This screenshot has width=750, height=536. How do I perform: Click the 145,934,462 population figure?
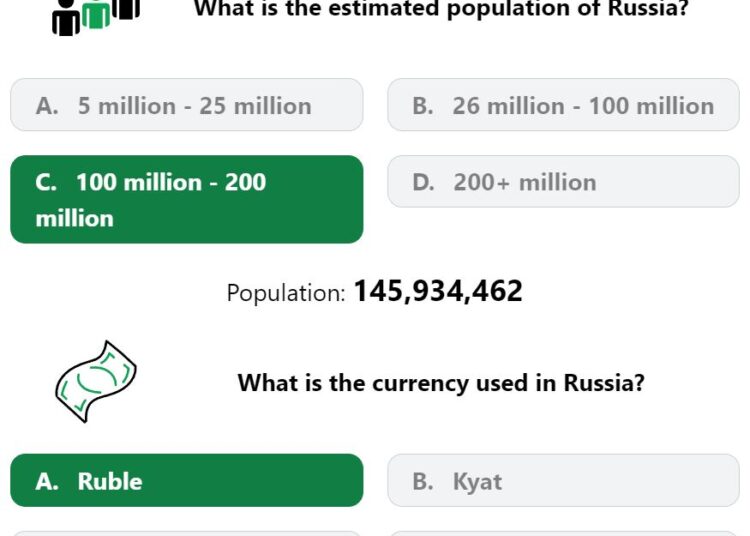pyautogui.click(x=438, y=291)
